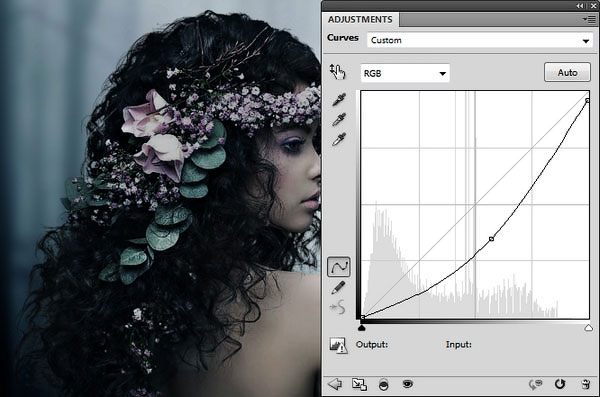This screenshot has width=600, height=397.
Task: Click the Input label field
Action: click(458, 345)
